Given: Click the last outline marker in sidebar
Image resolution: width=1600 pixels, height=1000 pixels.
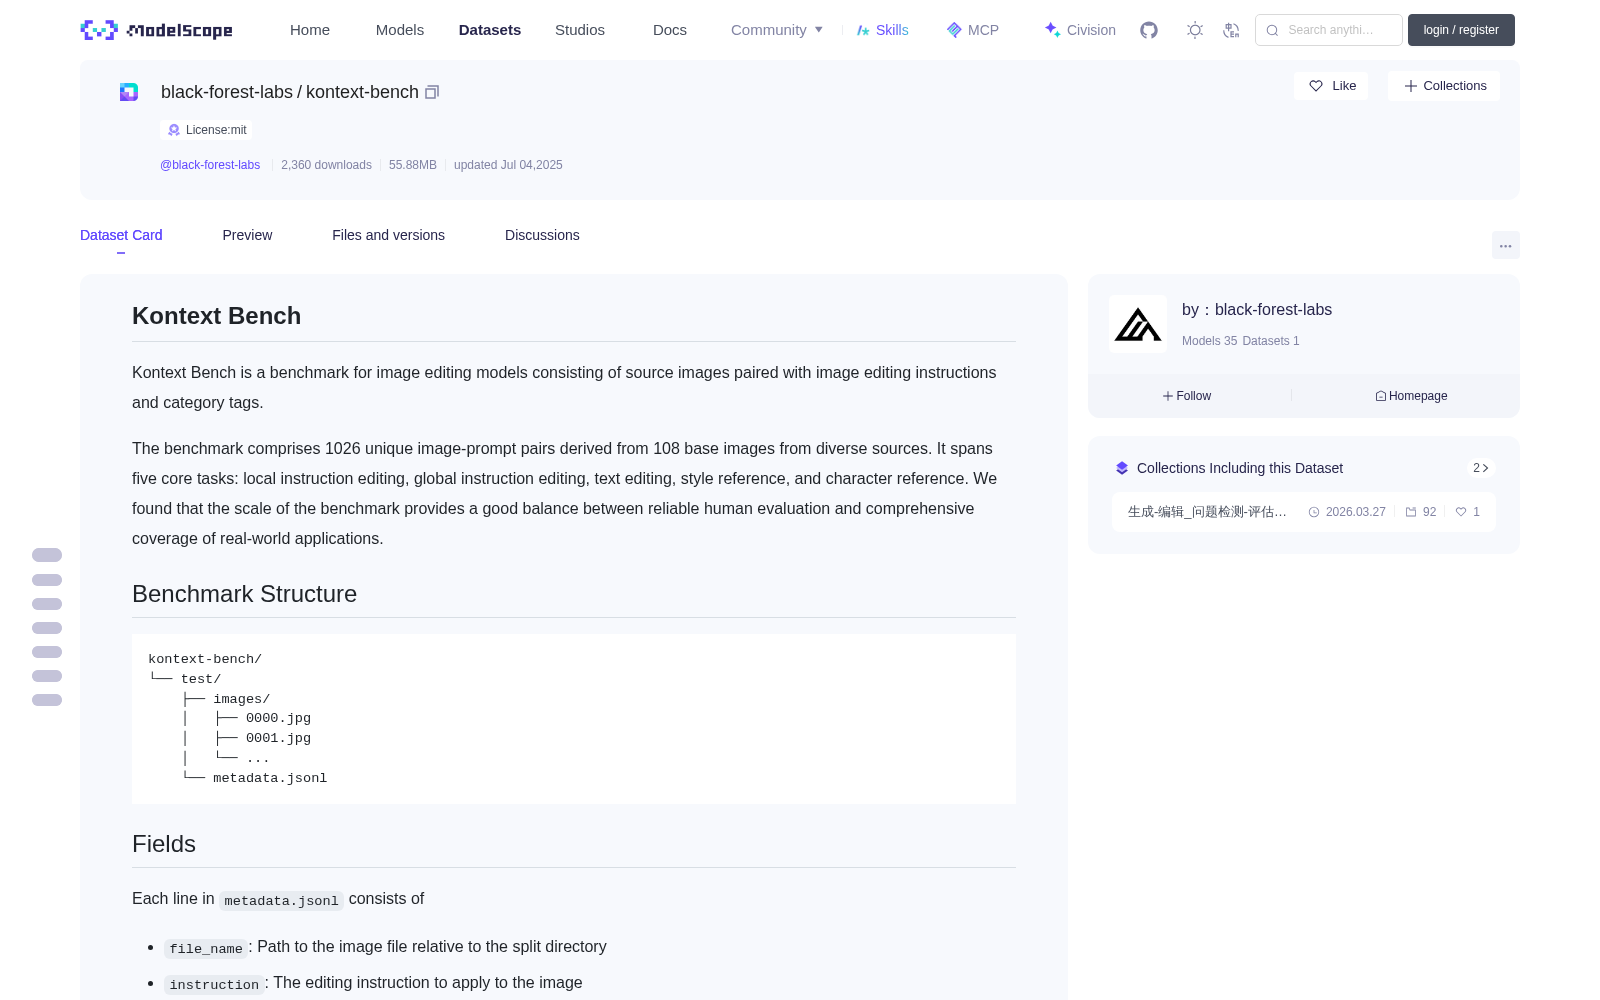Looking at the screenshot, I should coord(47,700).
